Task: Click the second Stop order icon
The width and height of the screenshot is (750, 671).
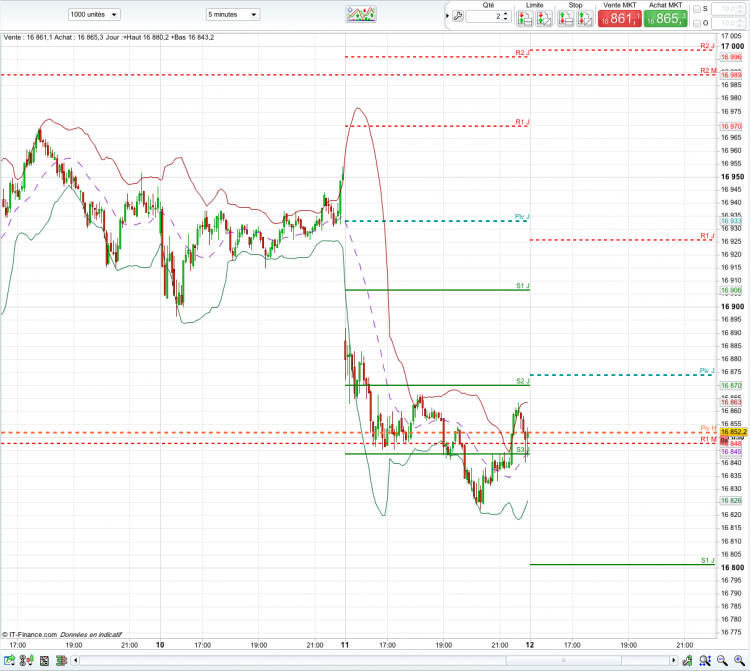Action: pyautogui.click(x=585, y=18)
